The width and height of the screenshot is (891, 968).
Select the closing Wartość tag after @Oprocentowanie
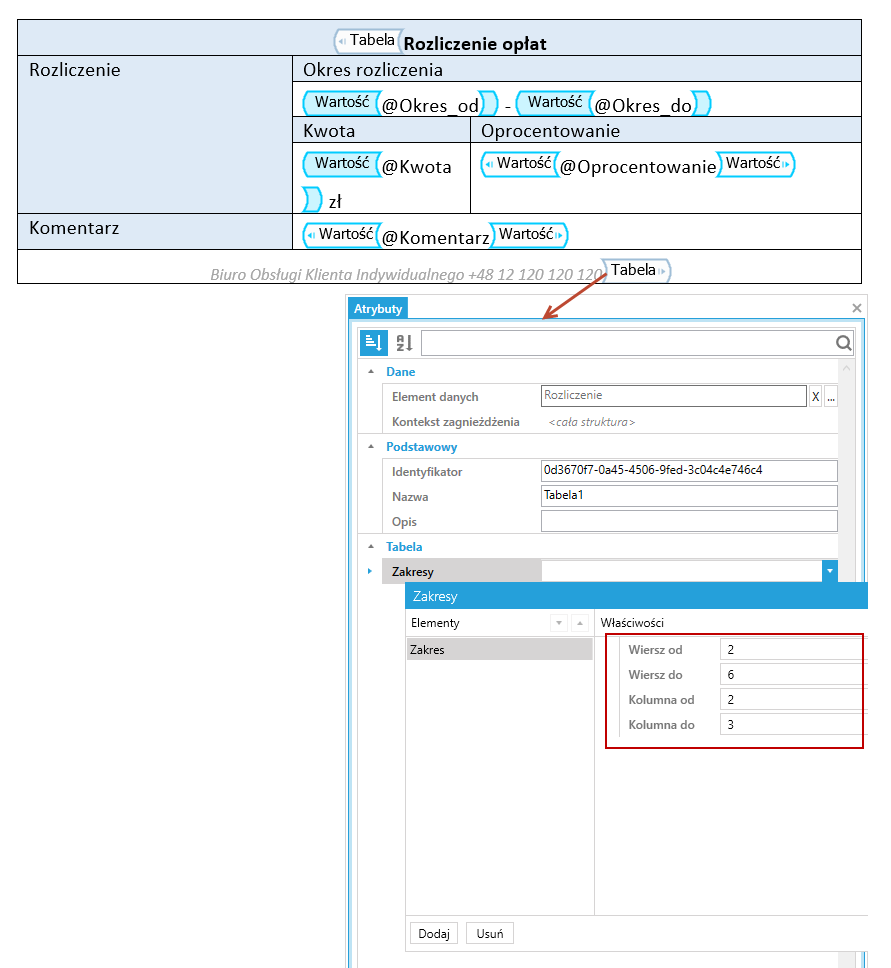756,164
